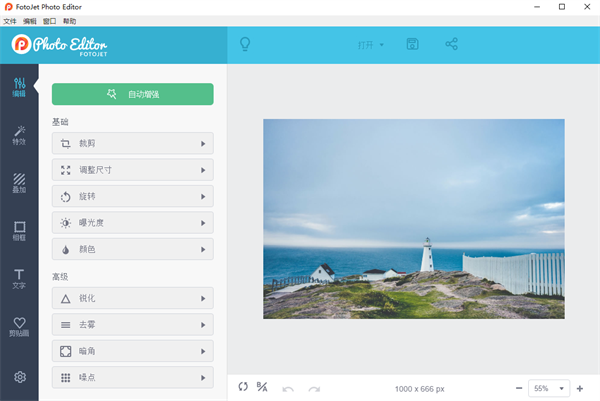Image resolution: width=600 pixels, height=401 pixels.
Task: Open the 帮助 menu
Action: click(69, 20)
